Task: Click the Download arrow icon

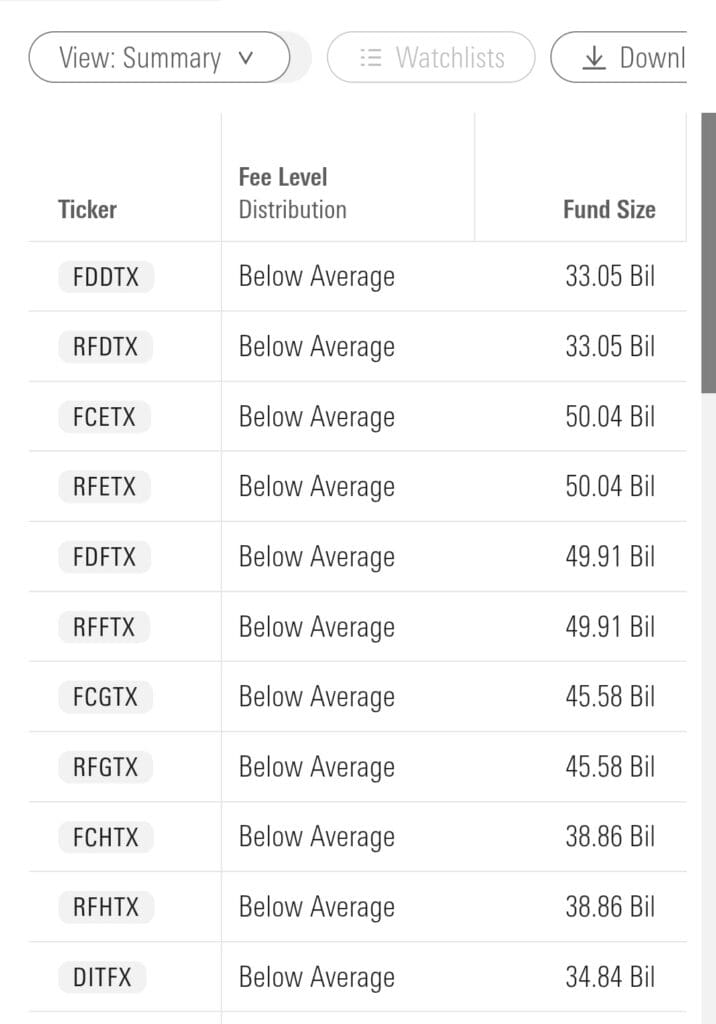Action: click(x=594, y=57)
